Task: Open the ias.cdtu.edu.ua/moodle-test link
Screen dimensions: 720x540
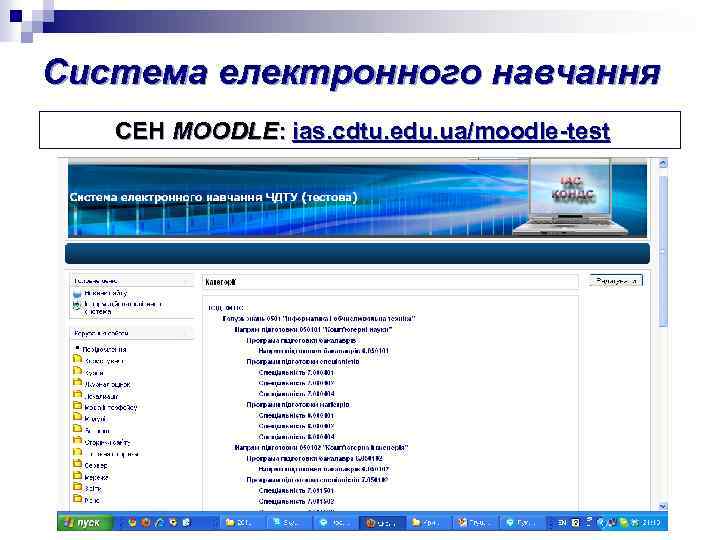Action: 451,131
